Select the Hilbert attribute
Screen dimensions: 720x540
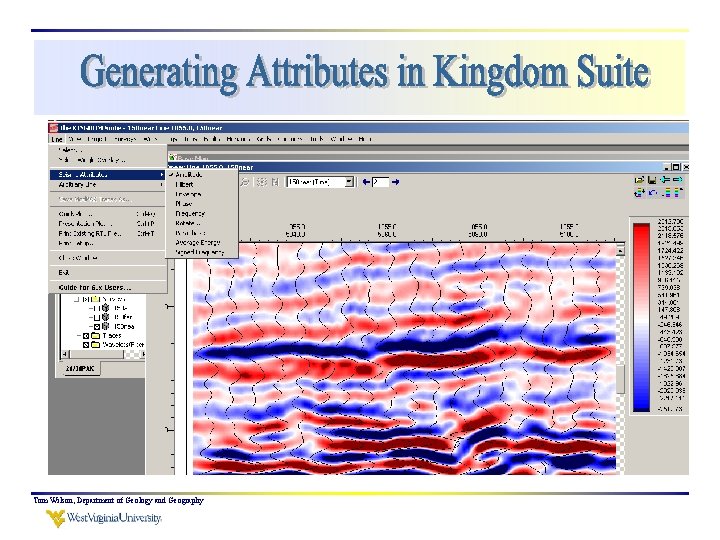click(x=202, y=185)
